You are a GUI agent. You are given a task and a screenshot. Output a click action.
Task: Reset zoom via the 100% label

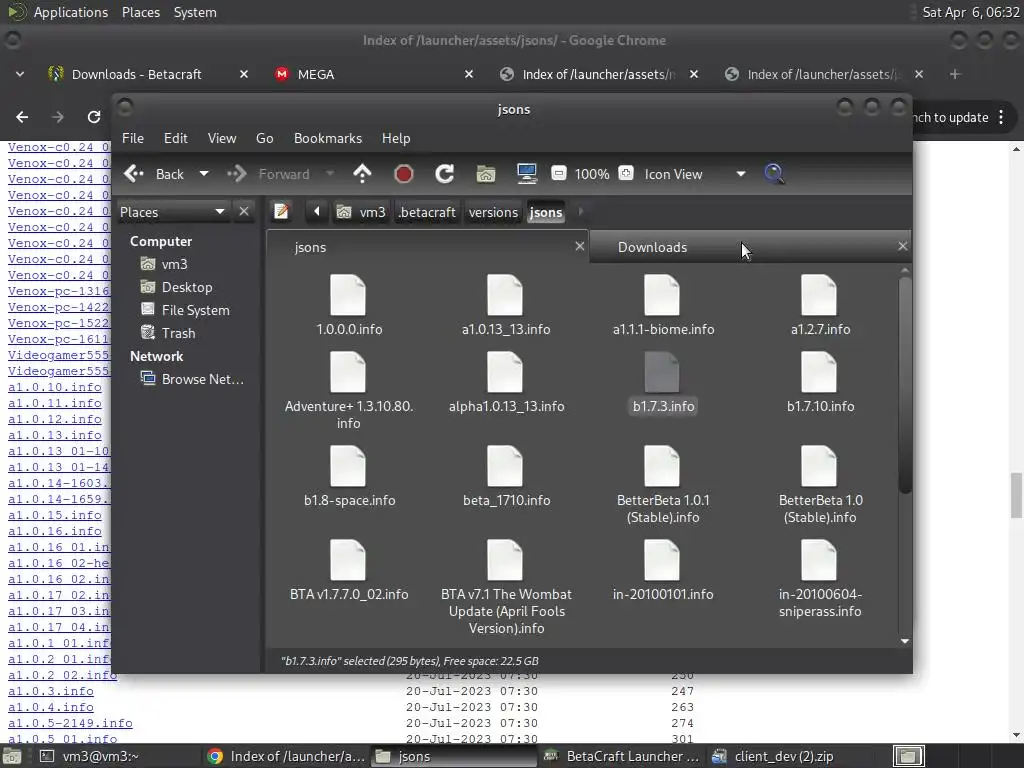592,174
